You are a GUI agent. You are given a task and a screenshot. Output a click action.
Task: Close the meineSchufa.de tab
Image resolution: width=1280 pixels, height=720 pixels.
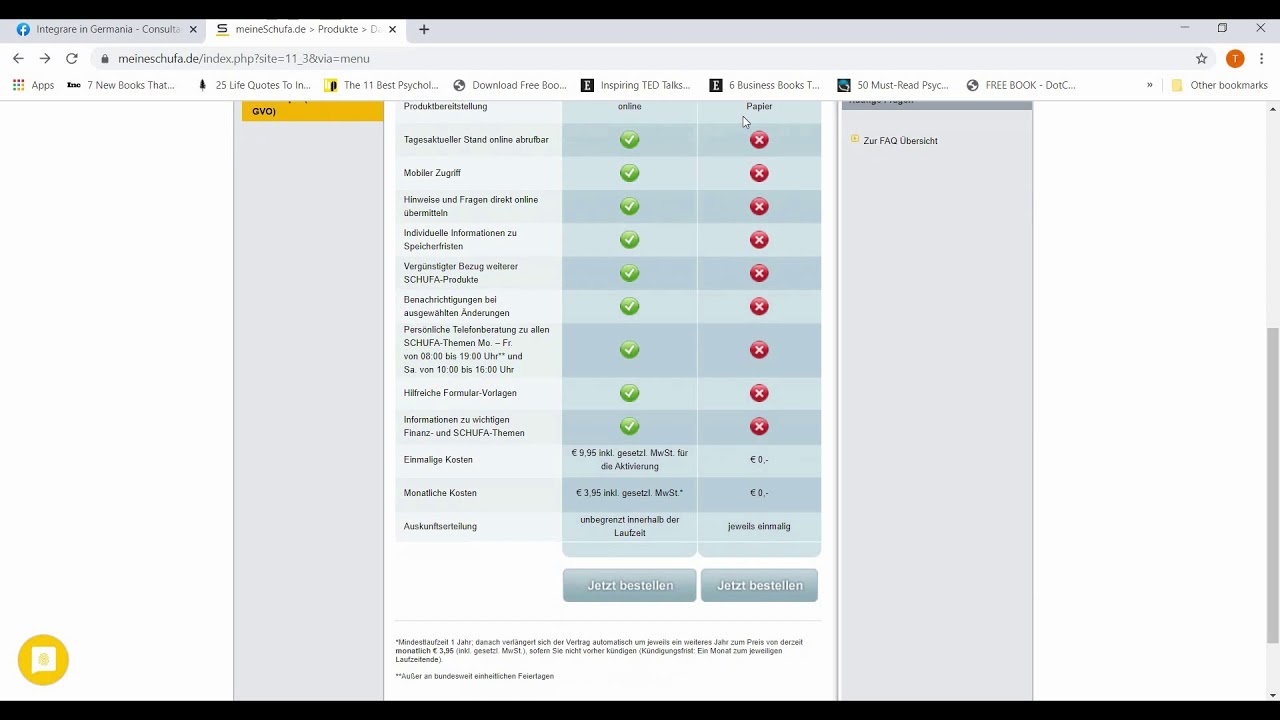[393, 30]
